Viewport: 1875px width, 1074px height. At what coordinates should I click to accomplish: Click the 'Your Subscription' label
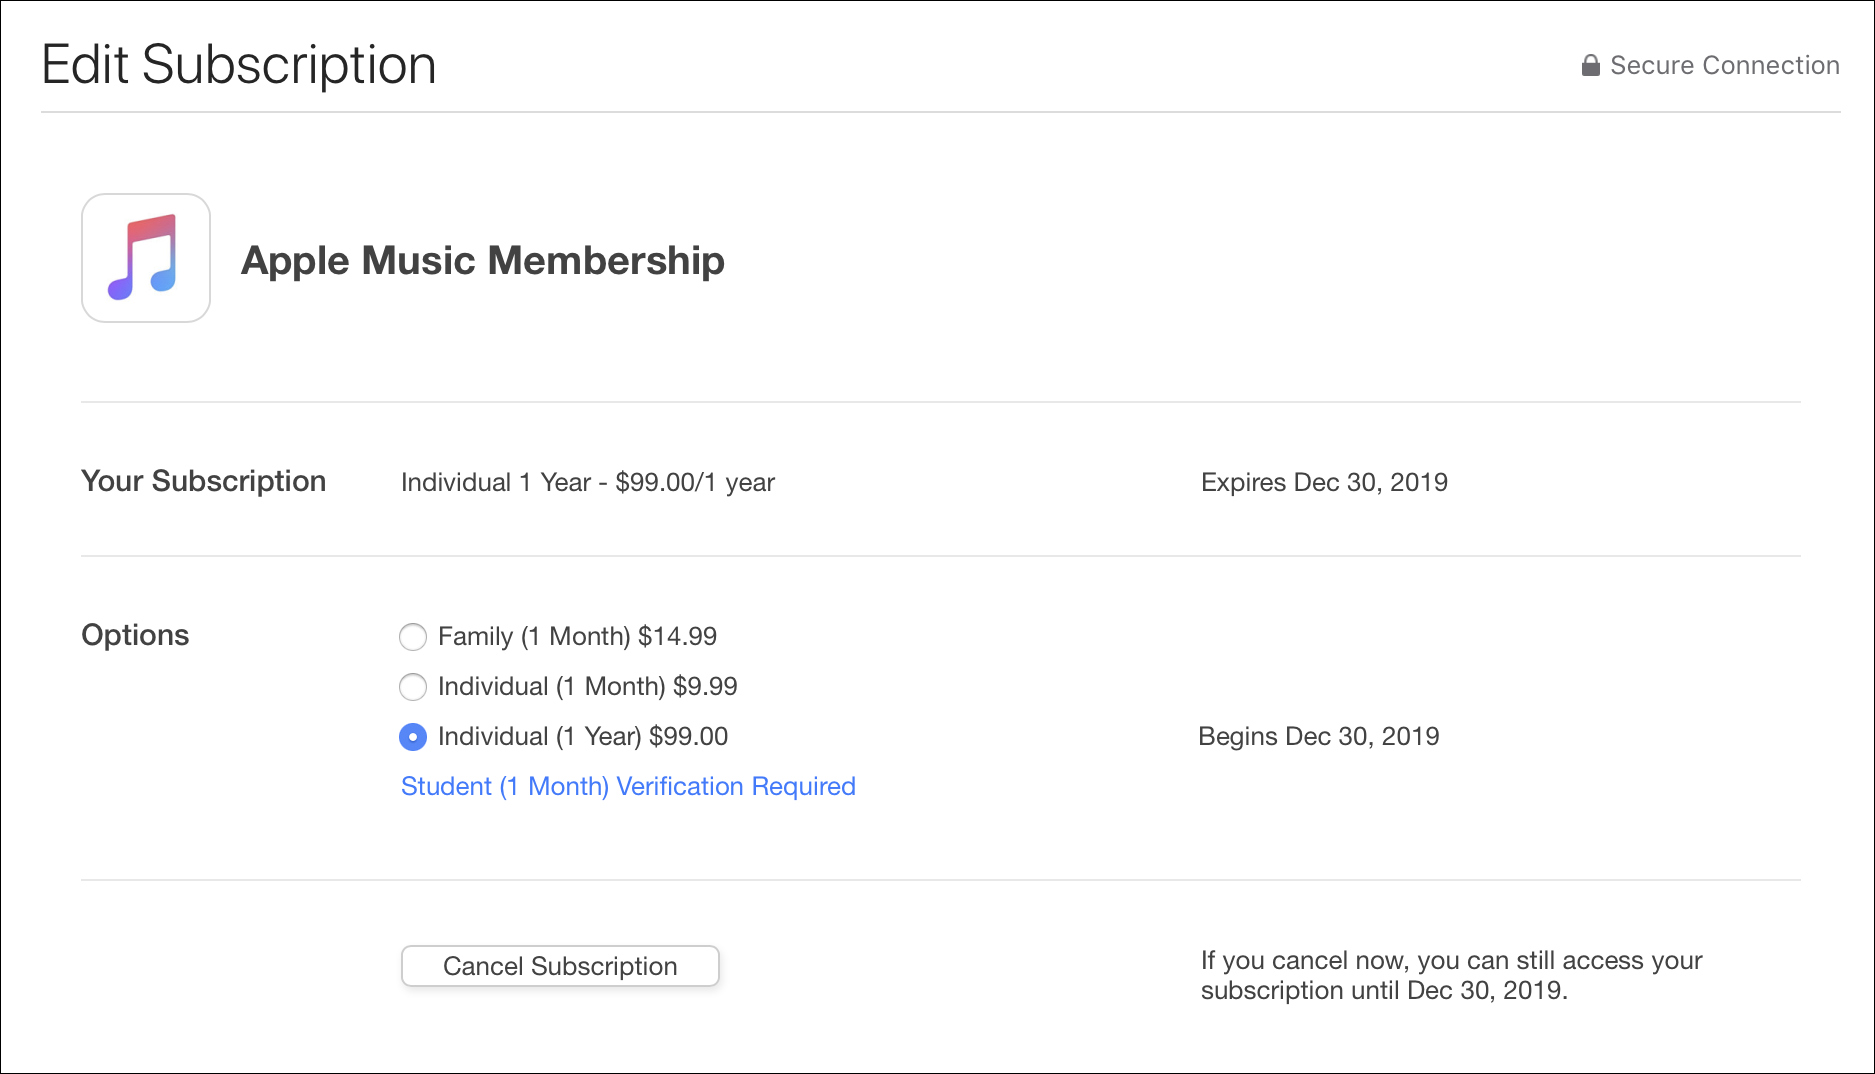tap(203, 481)
